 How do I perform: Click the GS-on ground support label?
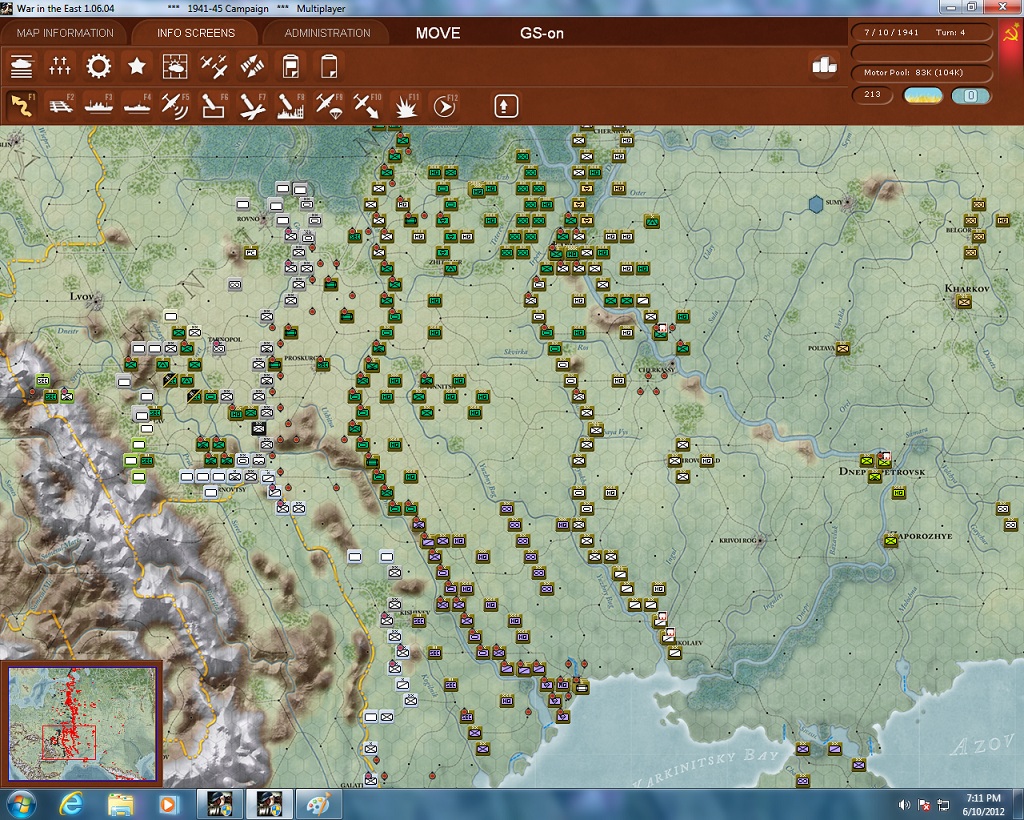[x=541, y=33]
